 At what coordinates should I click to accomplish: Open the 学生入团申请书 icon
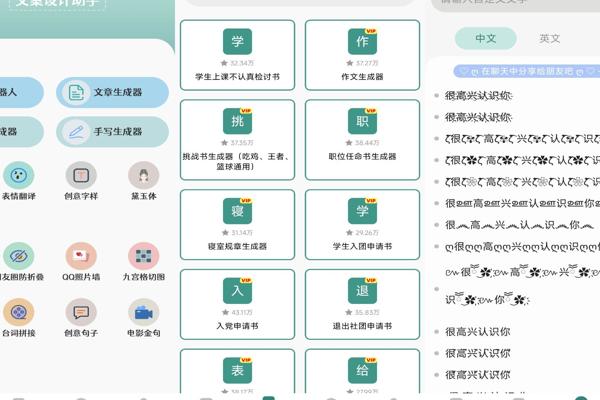[362, 211]
